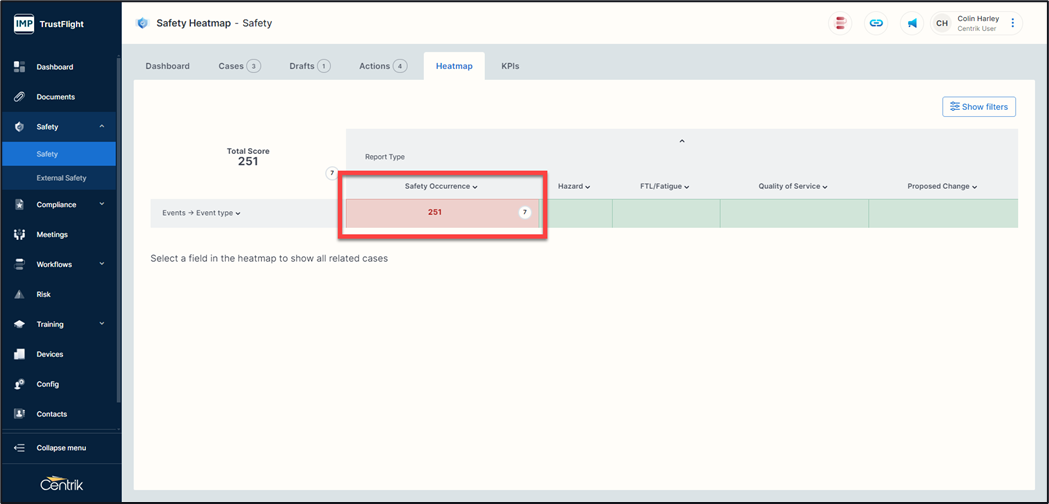Collapse the Report Type header chevron

pos(682,142)
